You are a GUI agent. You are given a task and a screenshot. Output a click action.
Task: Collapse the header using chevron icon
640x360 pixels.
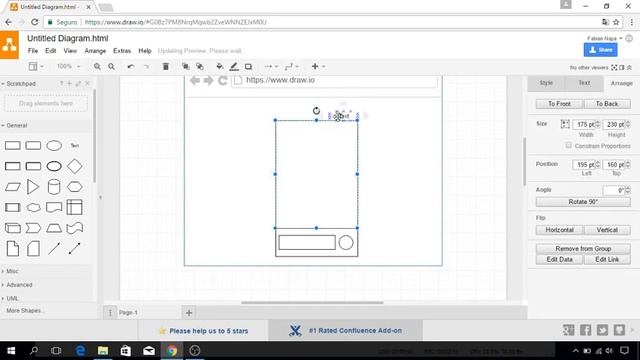pos(629,67)
